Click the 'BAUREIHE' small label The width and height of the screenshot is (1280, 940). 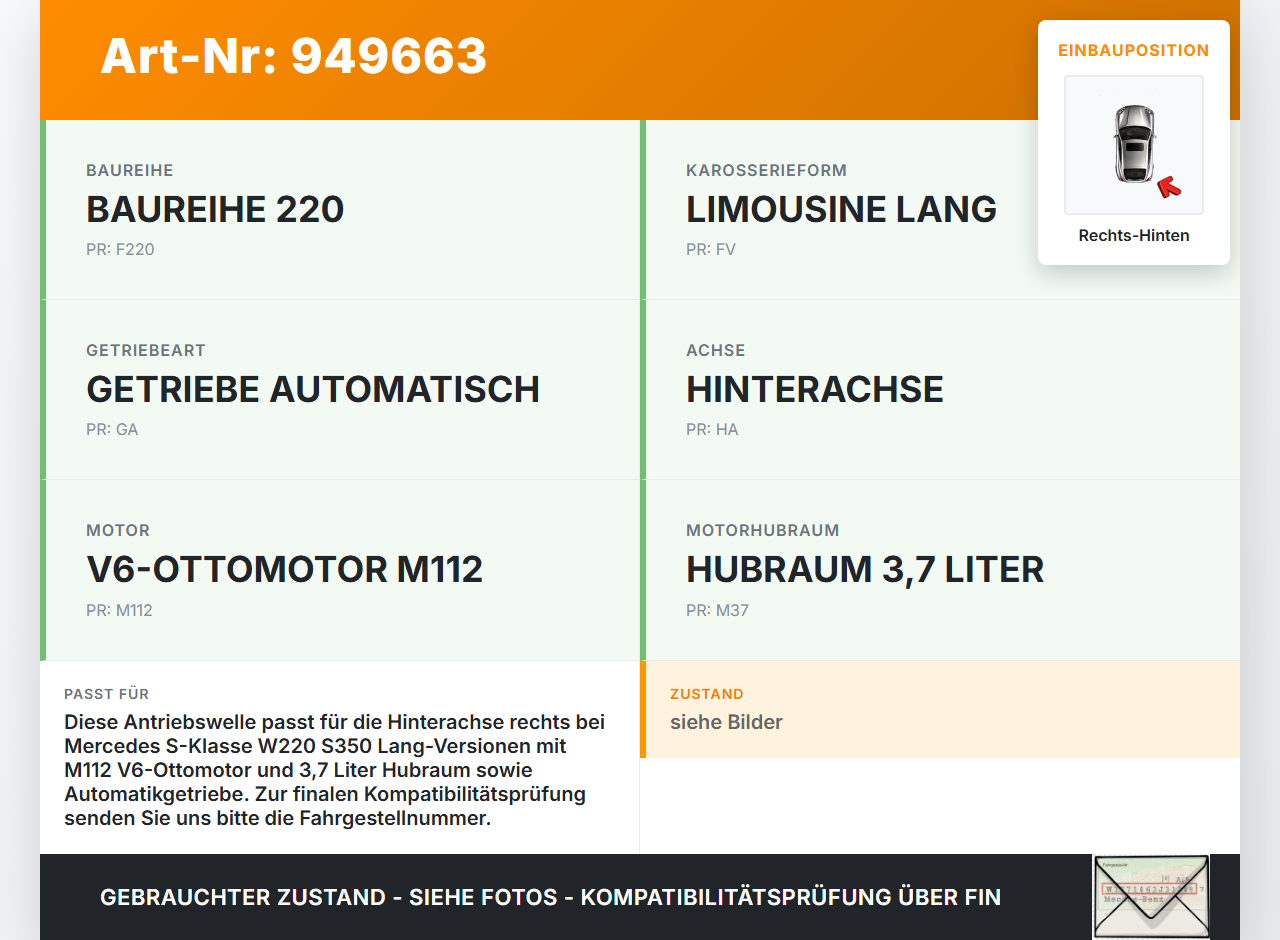tap(130, 171)
